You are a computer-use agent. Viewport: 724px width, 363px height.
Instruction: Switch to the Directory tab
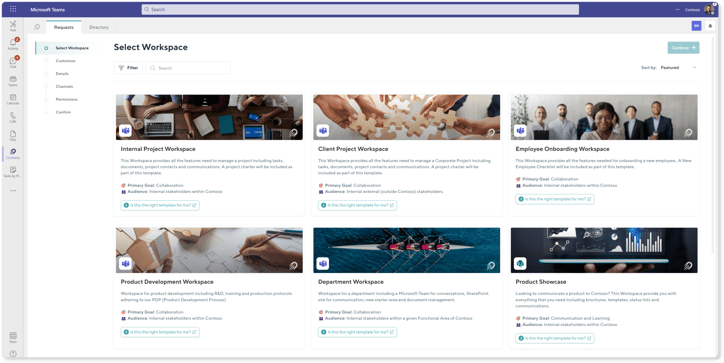tap(99, 27)
